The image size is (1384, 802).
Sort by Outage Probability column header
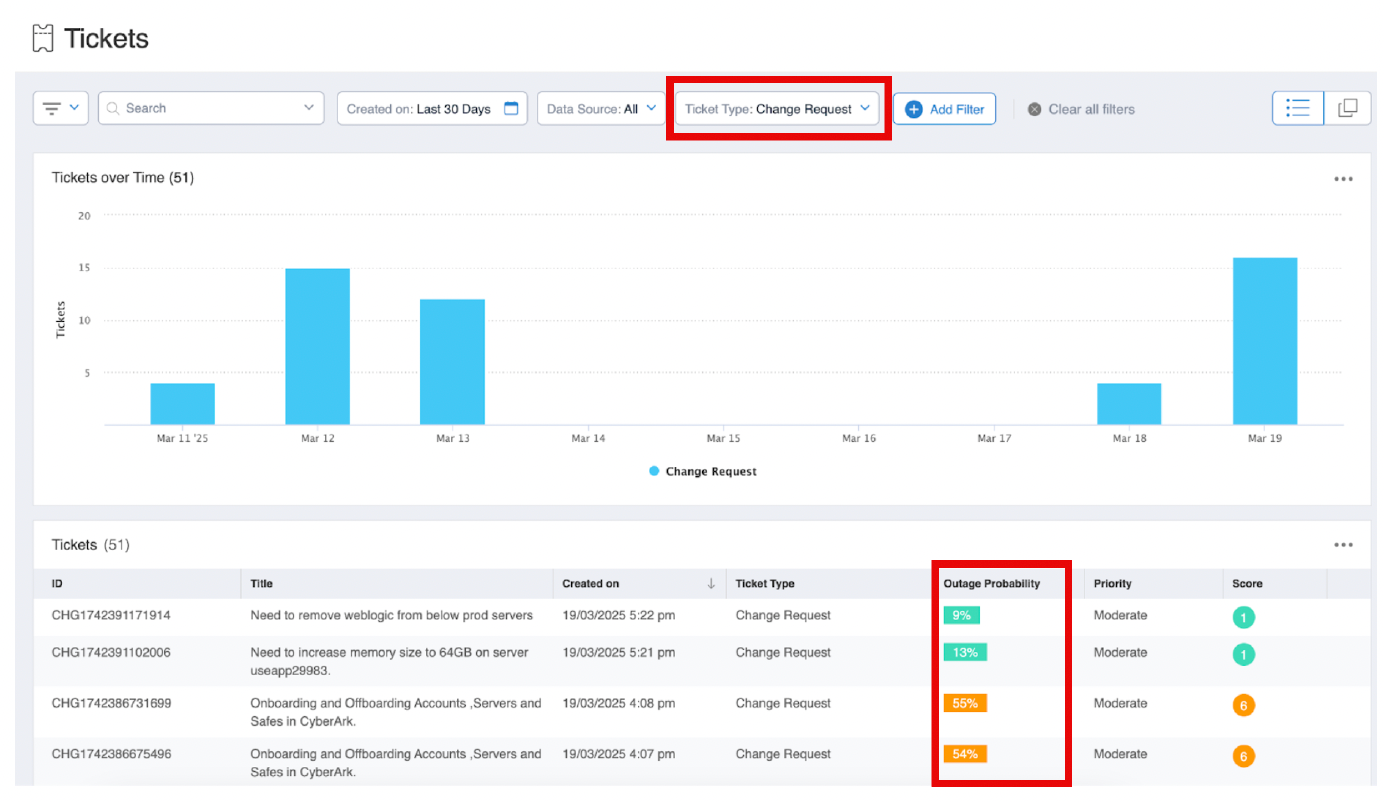(991, 583)
